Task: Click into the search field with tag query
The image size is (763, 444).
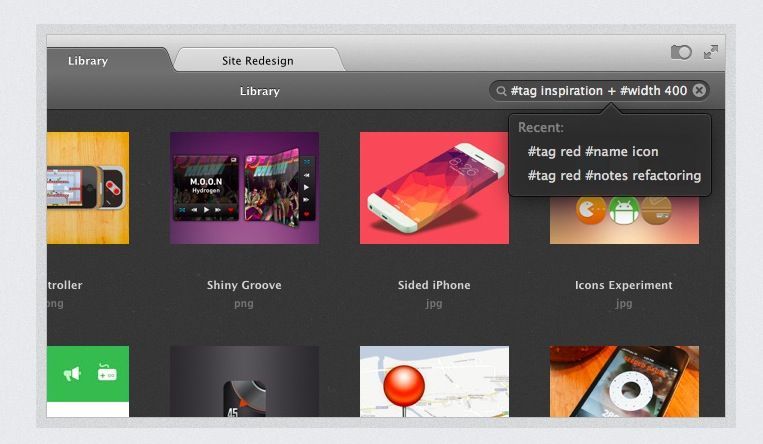Action: coord(598,91)
